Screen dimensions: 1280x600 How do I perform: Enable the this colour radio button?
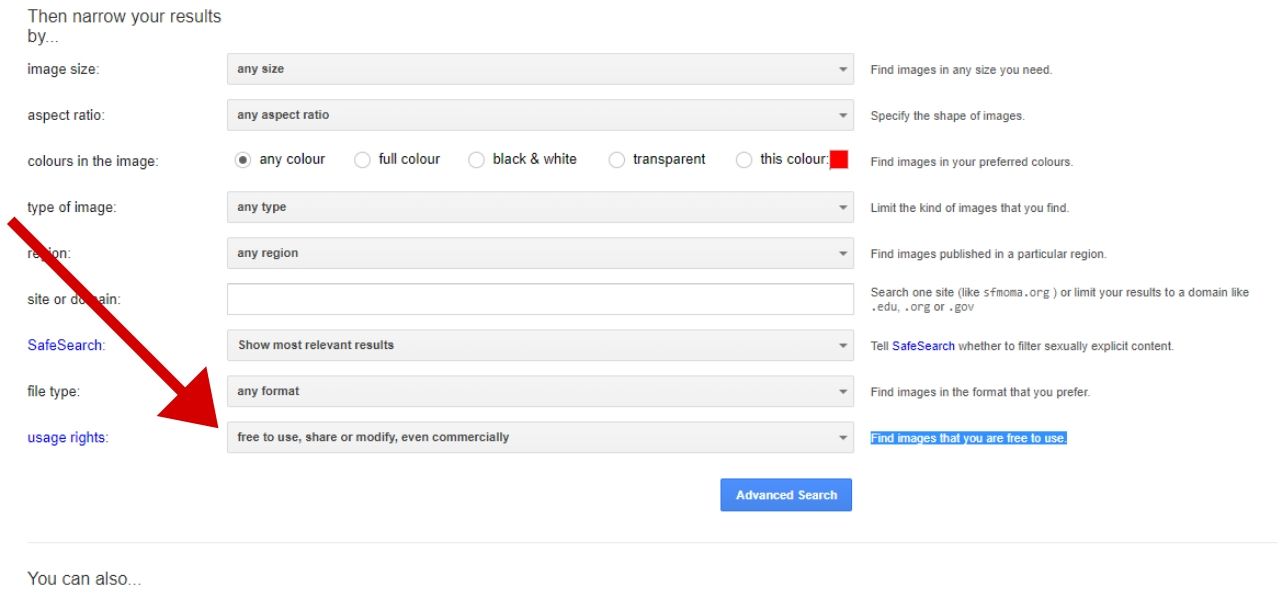coord(744,160)
